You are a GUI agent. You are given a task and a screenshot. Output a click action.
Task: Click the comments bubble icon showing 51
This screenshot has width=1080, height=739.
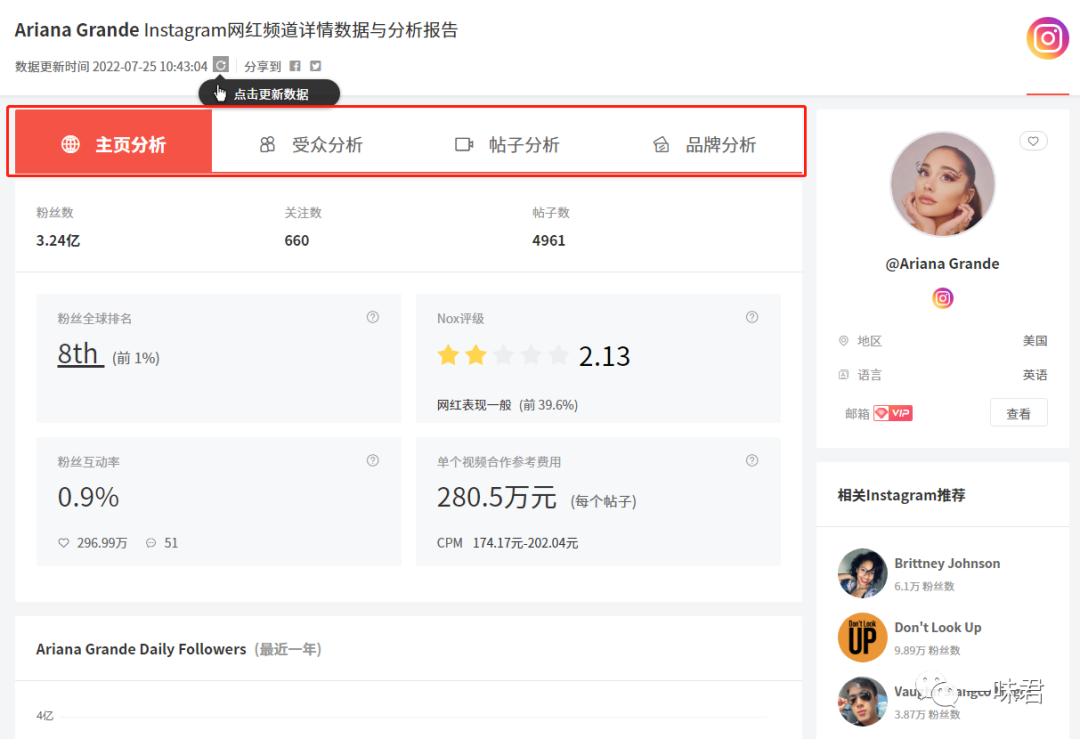[x=151, y=543]
